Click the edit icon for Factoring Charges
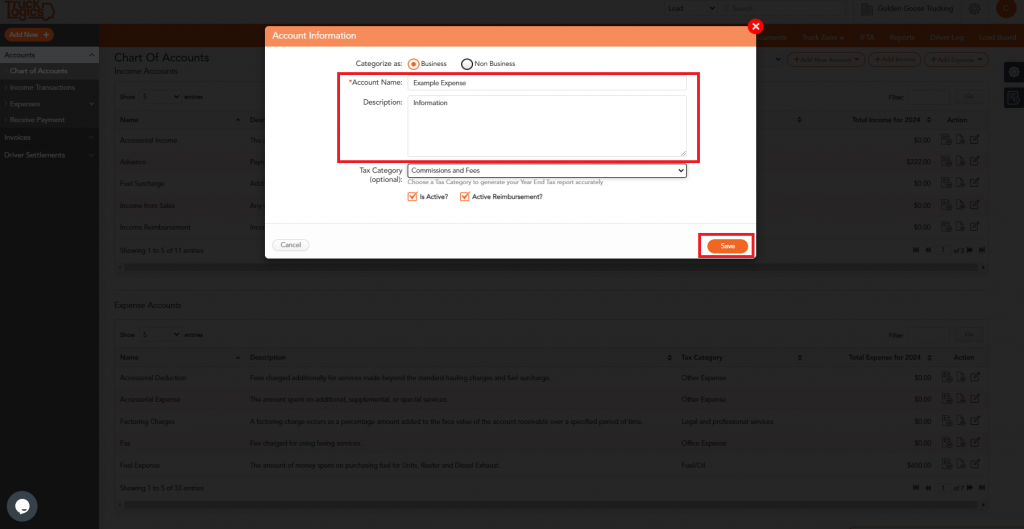Image resolution: width=1024 pixels, height=529 pixels. 974,421
